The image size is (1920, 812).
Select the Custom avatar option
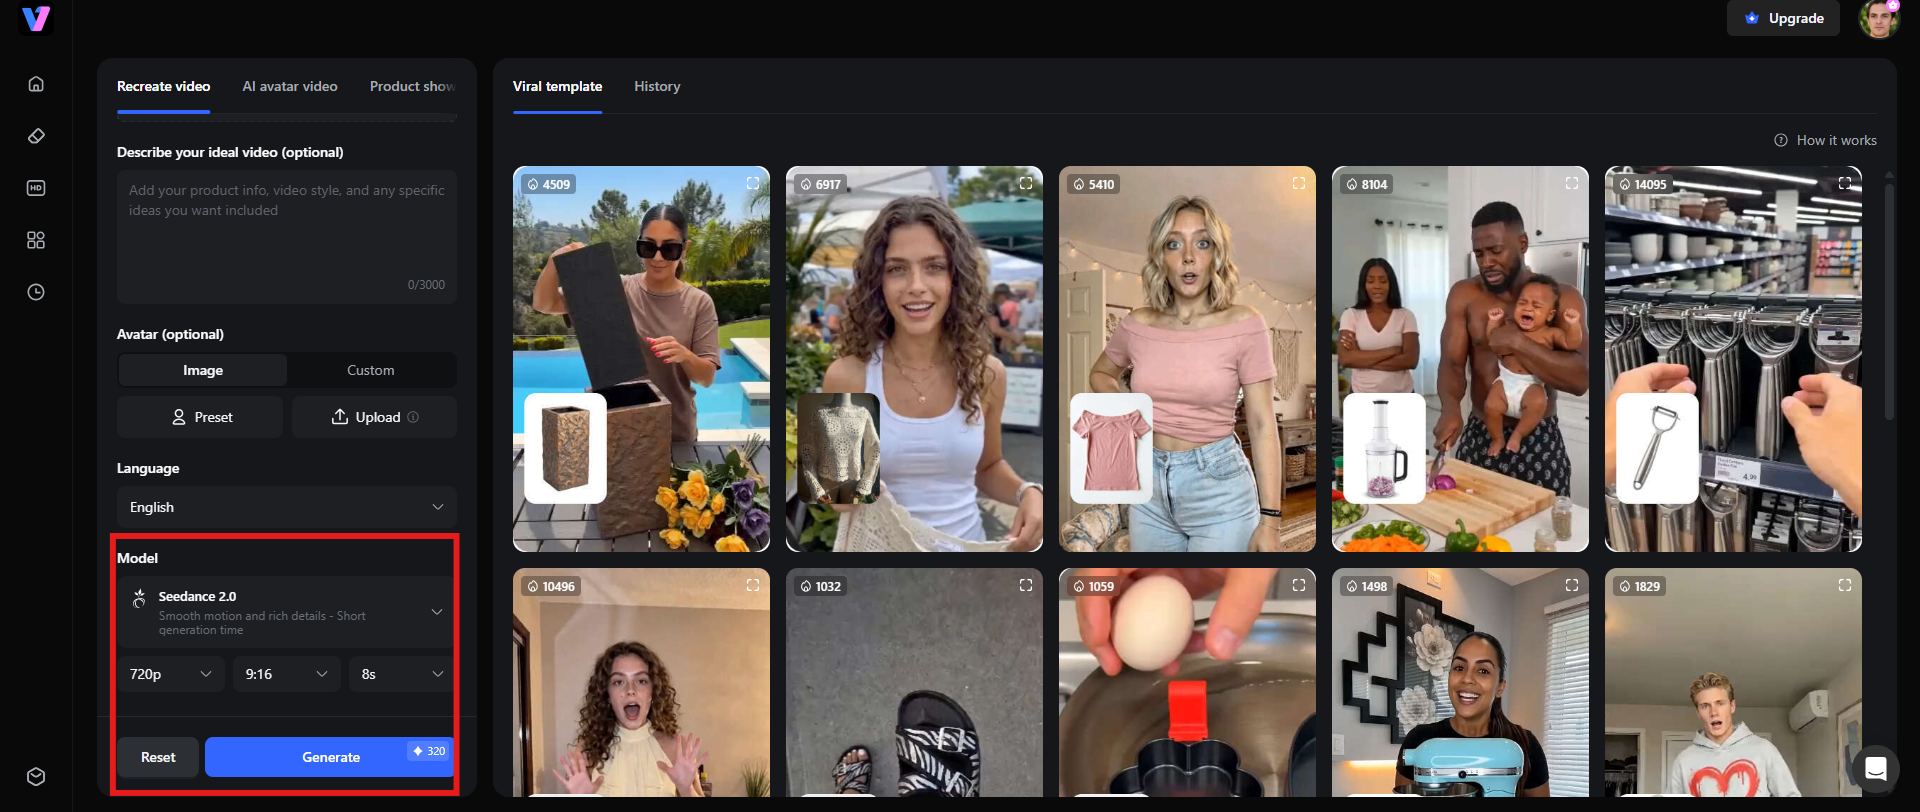click(371, 370)
